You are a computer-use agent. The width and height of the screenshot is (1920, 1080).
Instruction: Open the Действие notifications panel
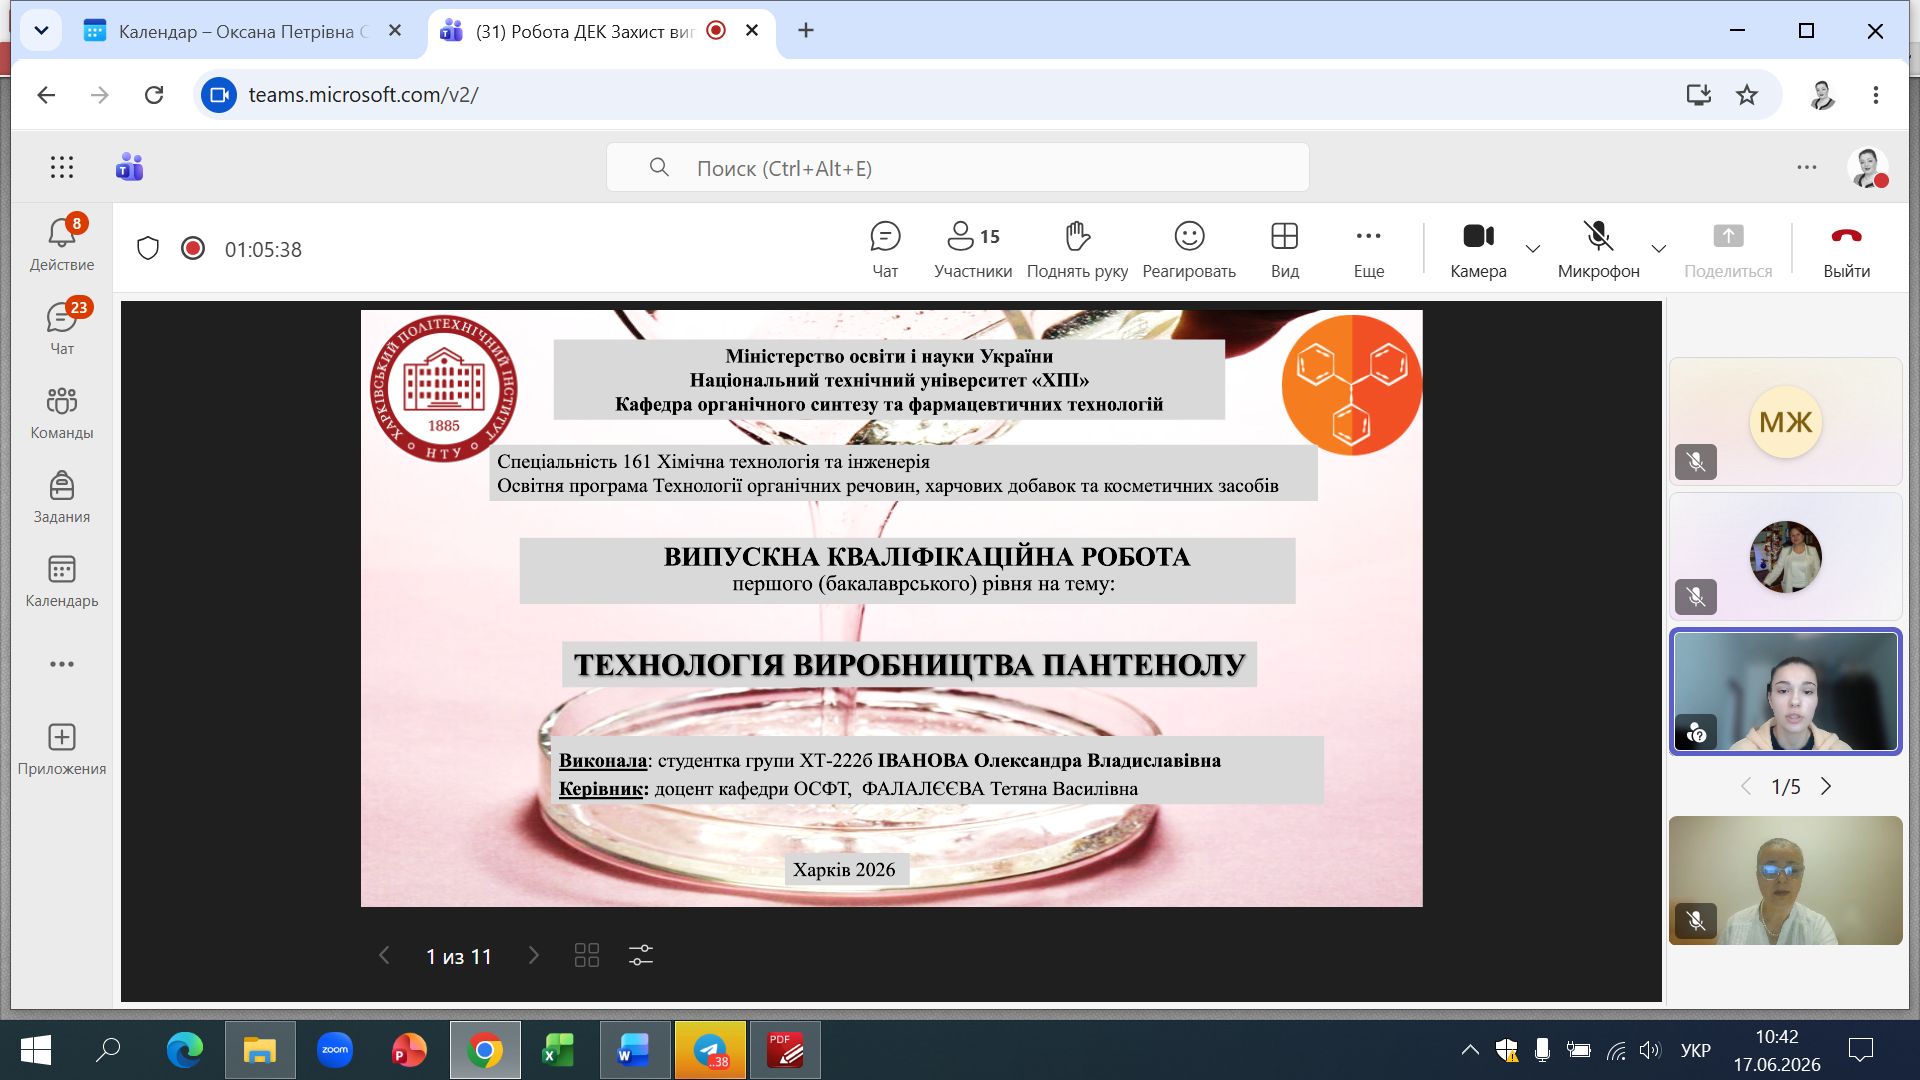click(x=62, y=243)
